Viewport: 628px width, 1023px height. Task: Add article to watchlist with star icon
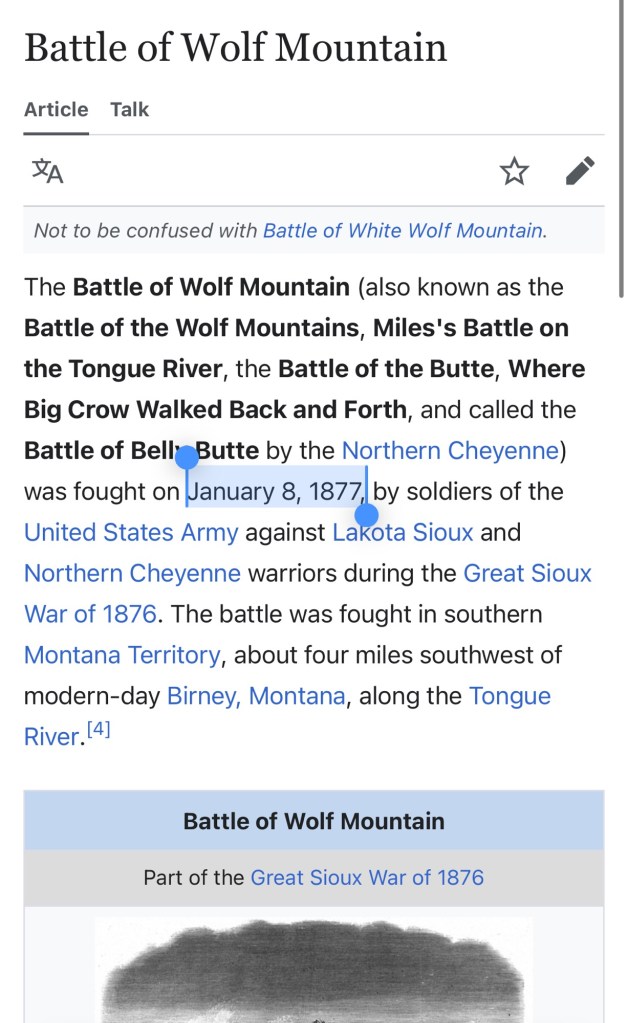514,171
